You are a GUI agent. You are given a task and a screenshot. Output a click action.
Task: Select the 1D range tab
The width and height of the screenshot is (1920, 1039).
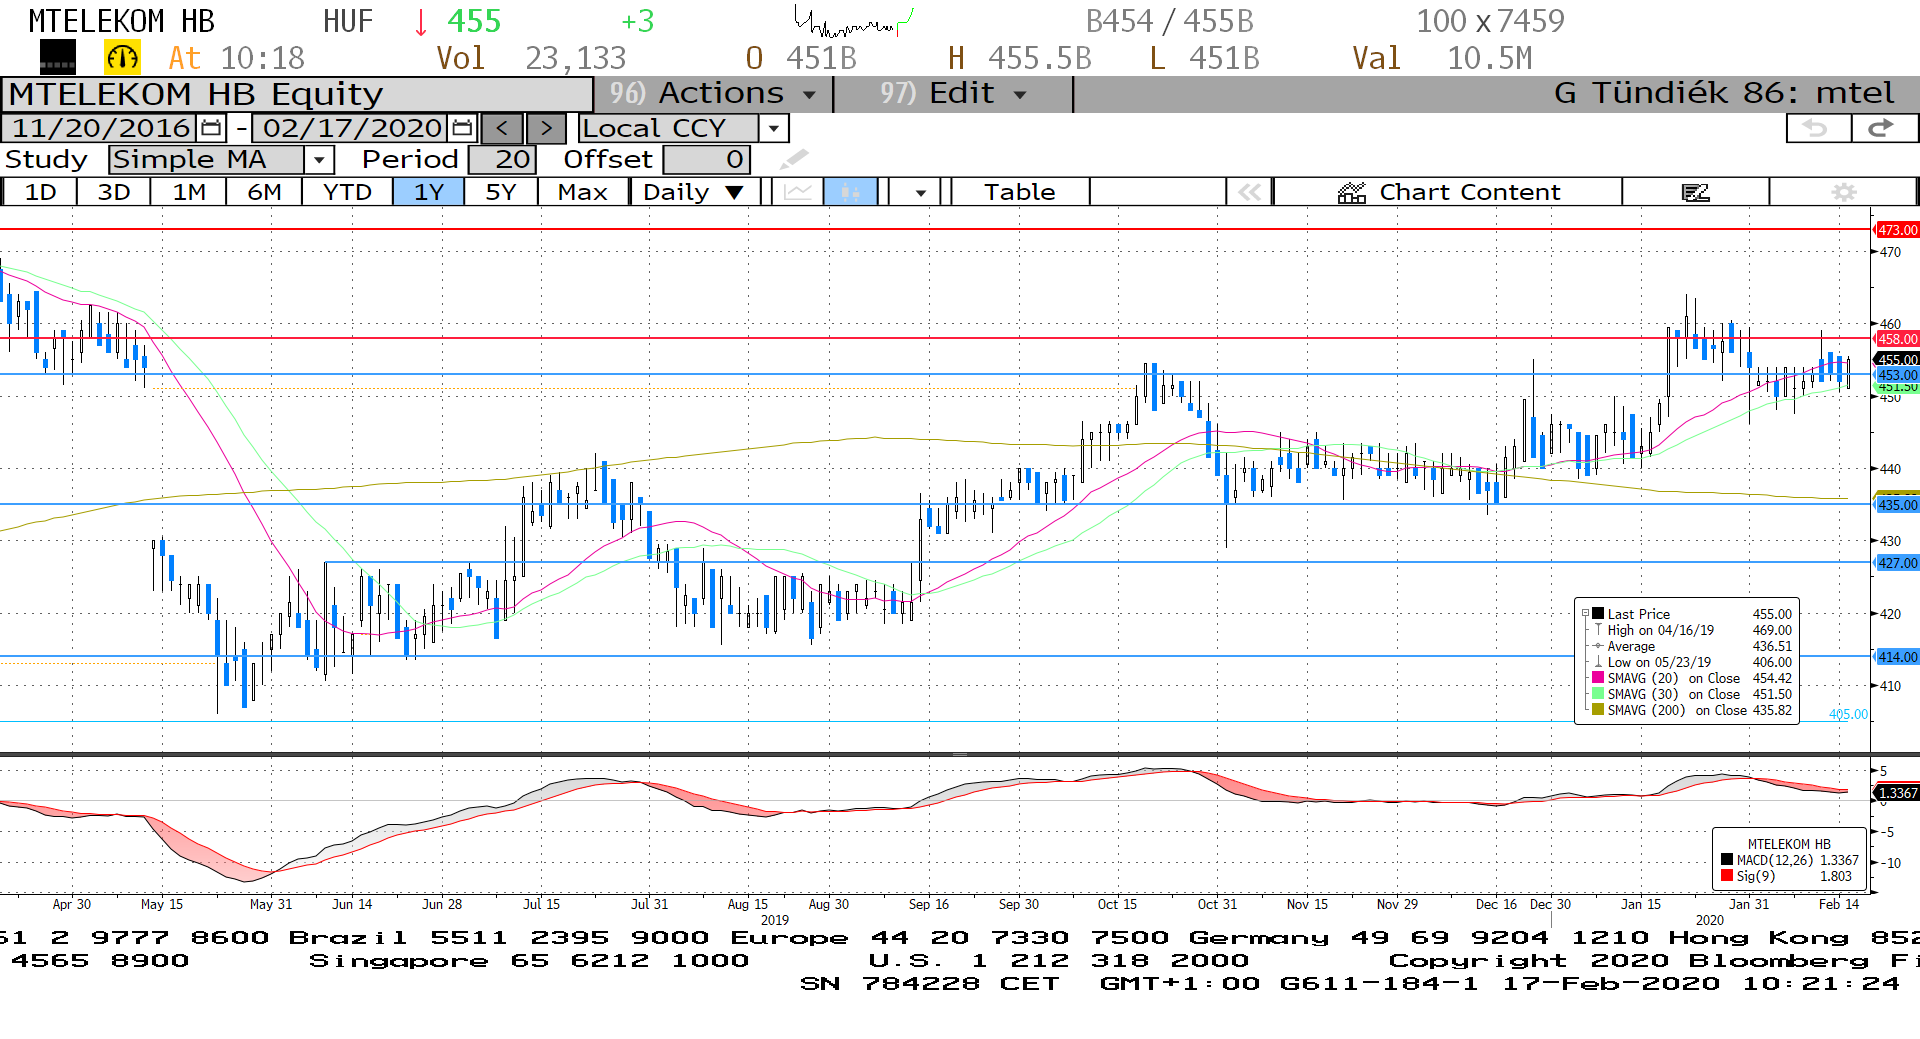tap(40, 192)
